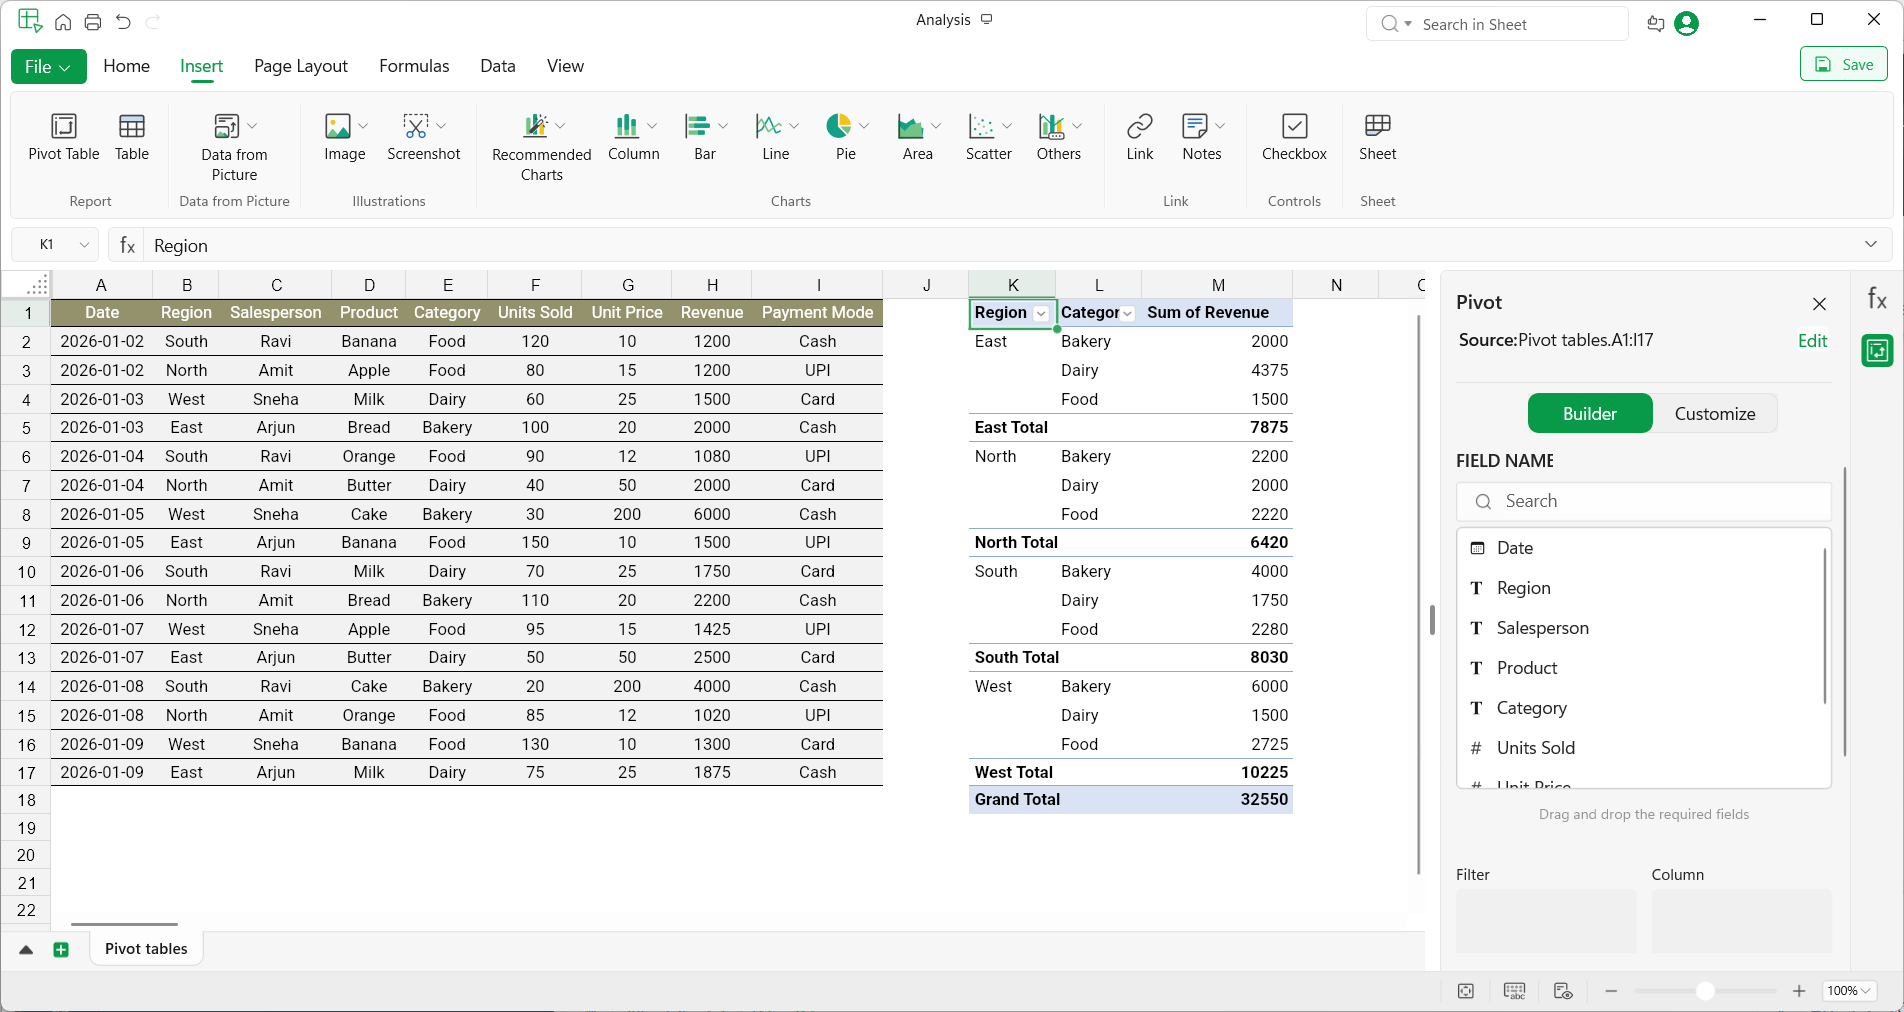Add a new sheet with plus icon
Viewport: 1904px width, 1012px height.
tap(61, 950)
